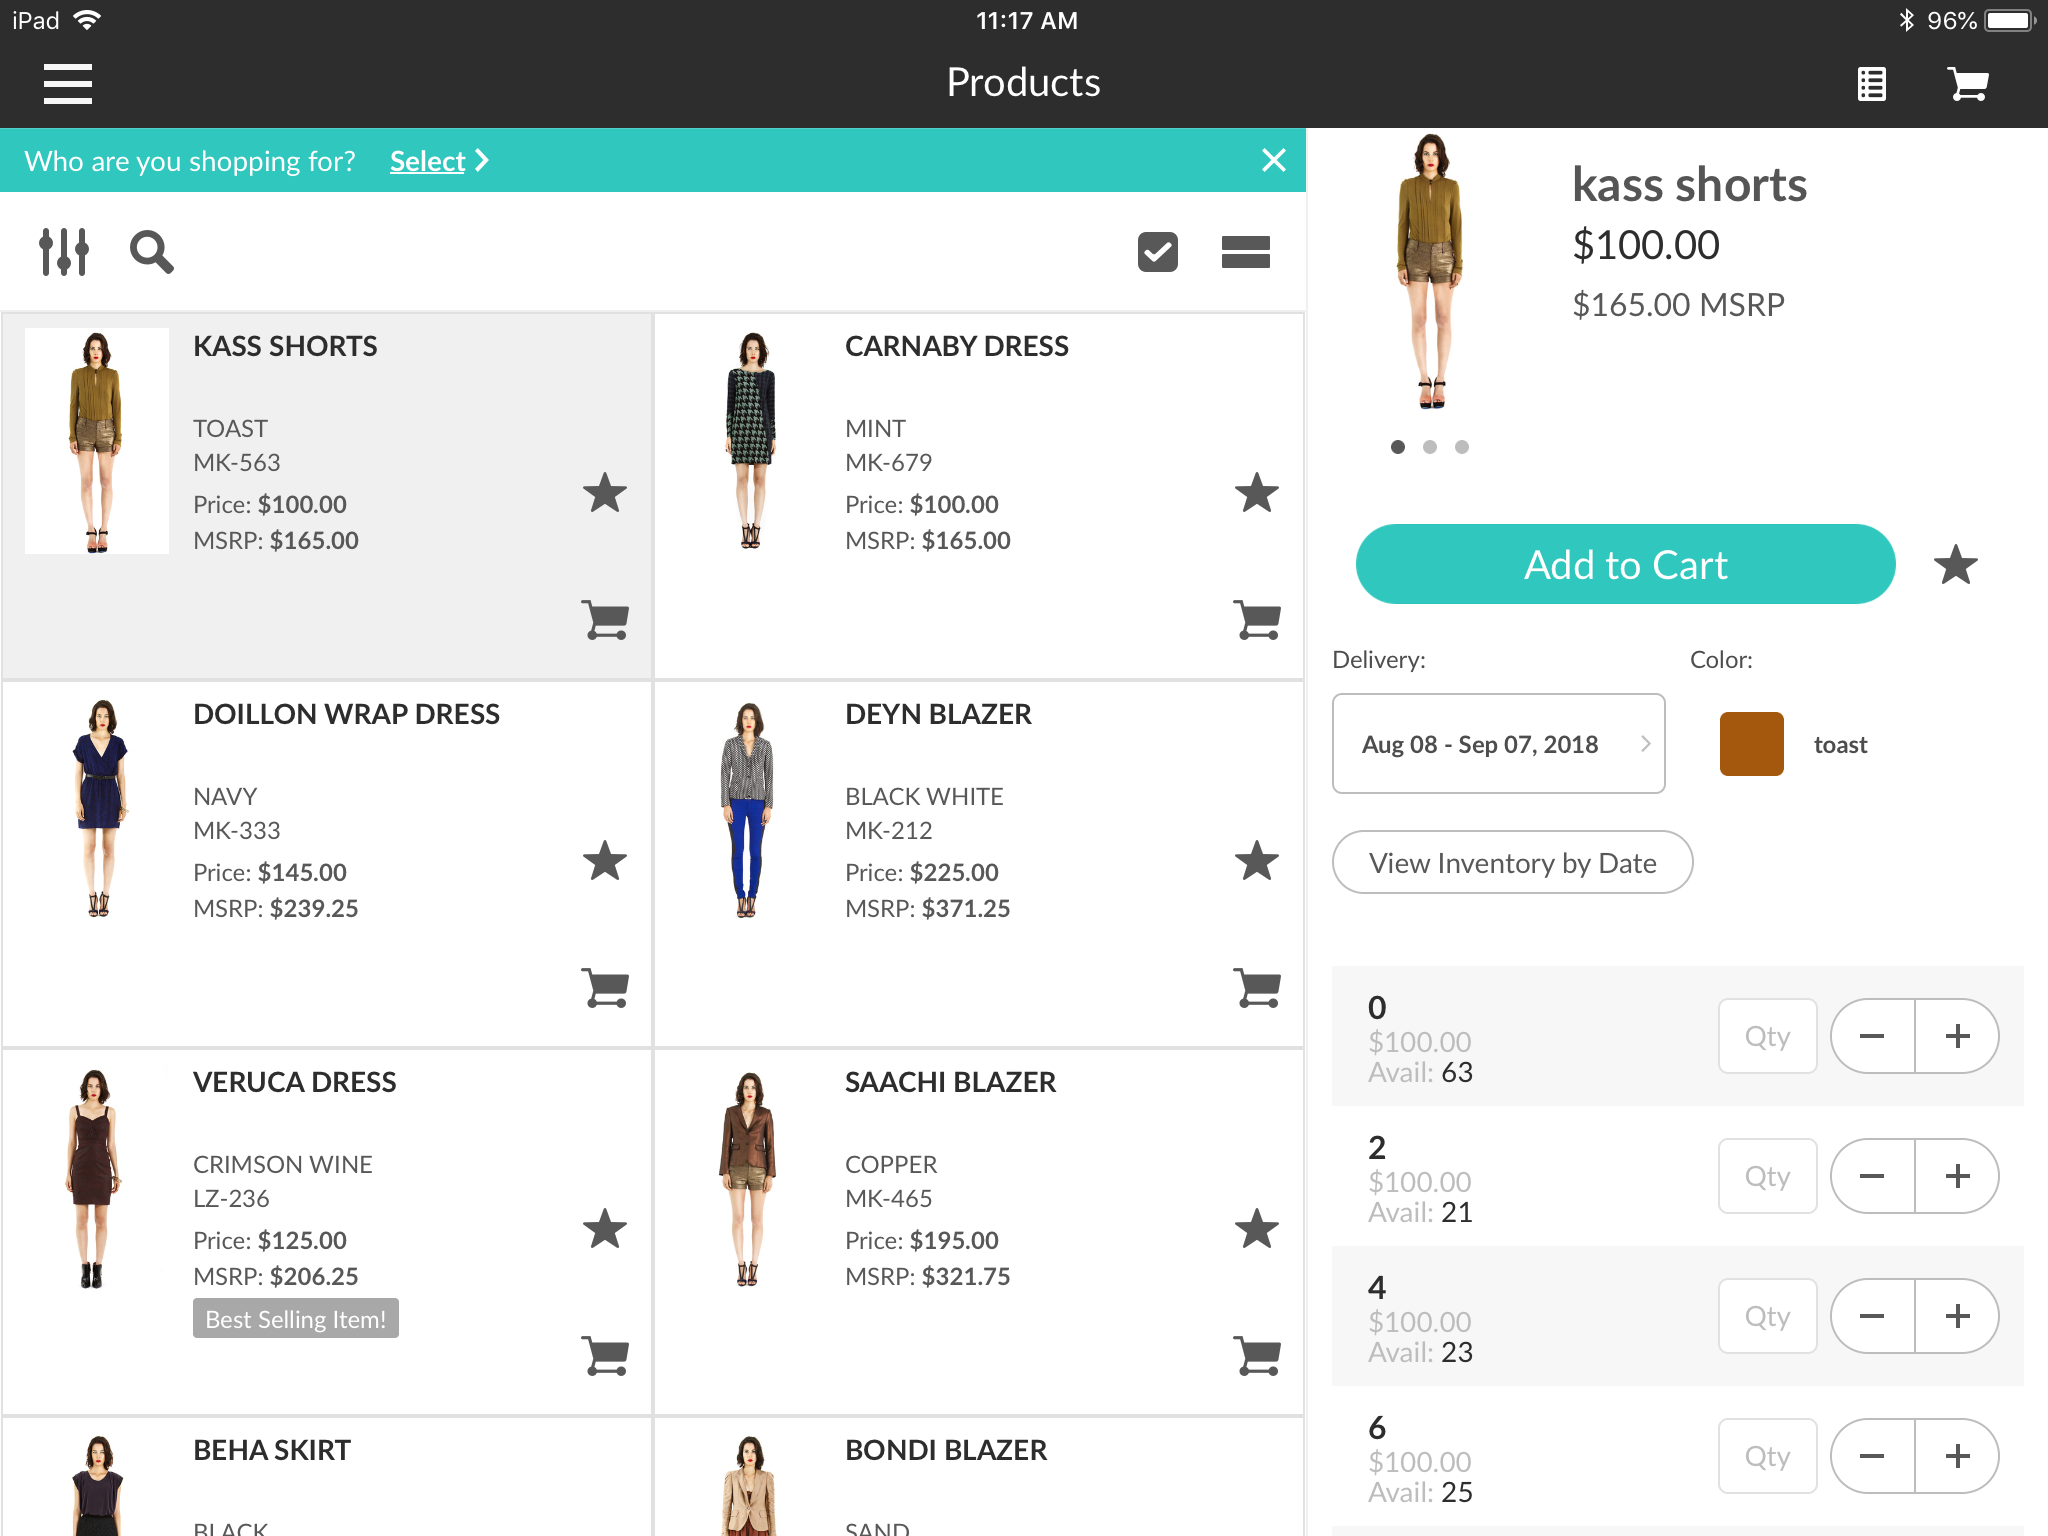Viewport: 2048px width, 1536px height.
Task: Open Veruca Dress product thumbnail
Action: [93, 1177]
